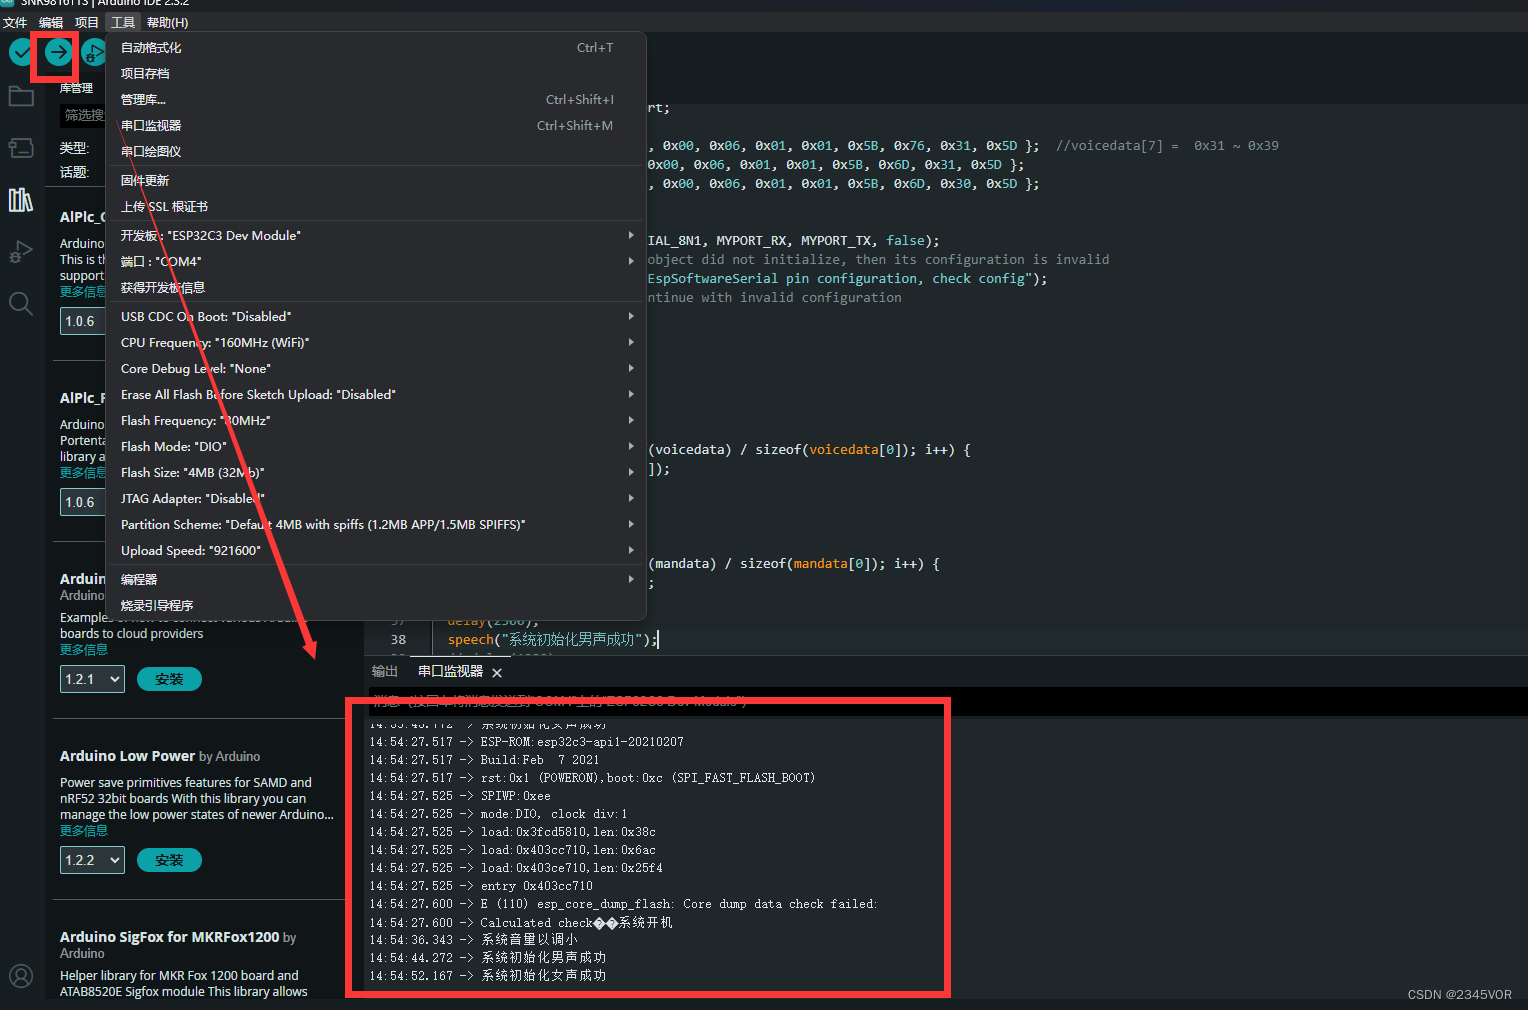Viewport: 1528px width, 1010px height.
Task: Expand Erase All Flash Before Sketch Upload submenu
Action: click(376, 395)
